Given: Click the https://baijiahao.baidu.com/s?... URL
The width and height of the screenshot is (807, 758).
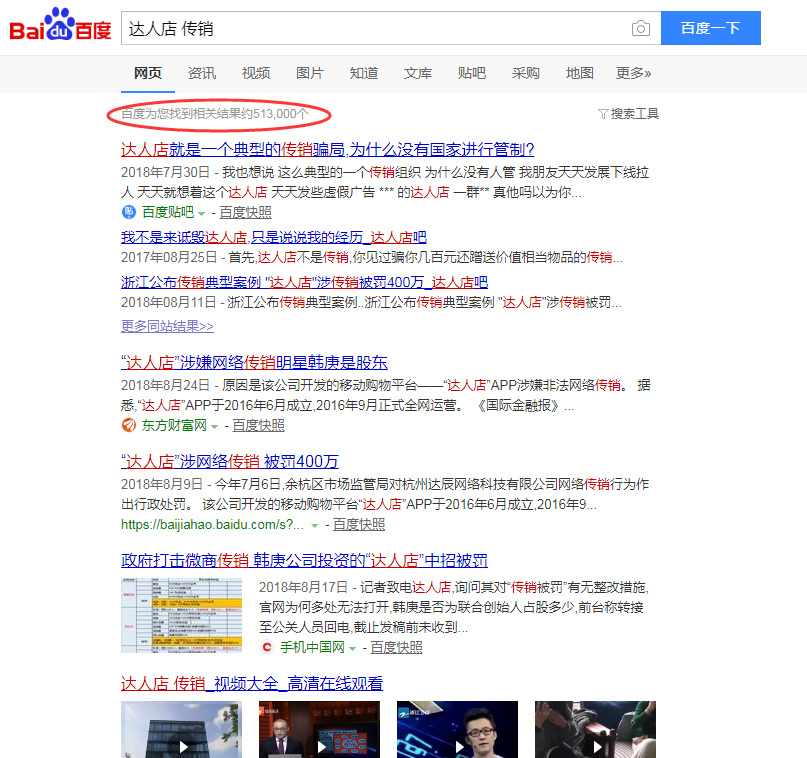Looking at the screenshot, I should pyautogui.click(x=213, y=524).
